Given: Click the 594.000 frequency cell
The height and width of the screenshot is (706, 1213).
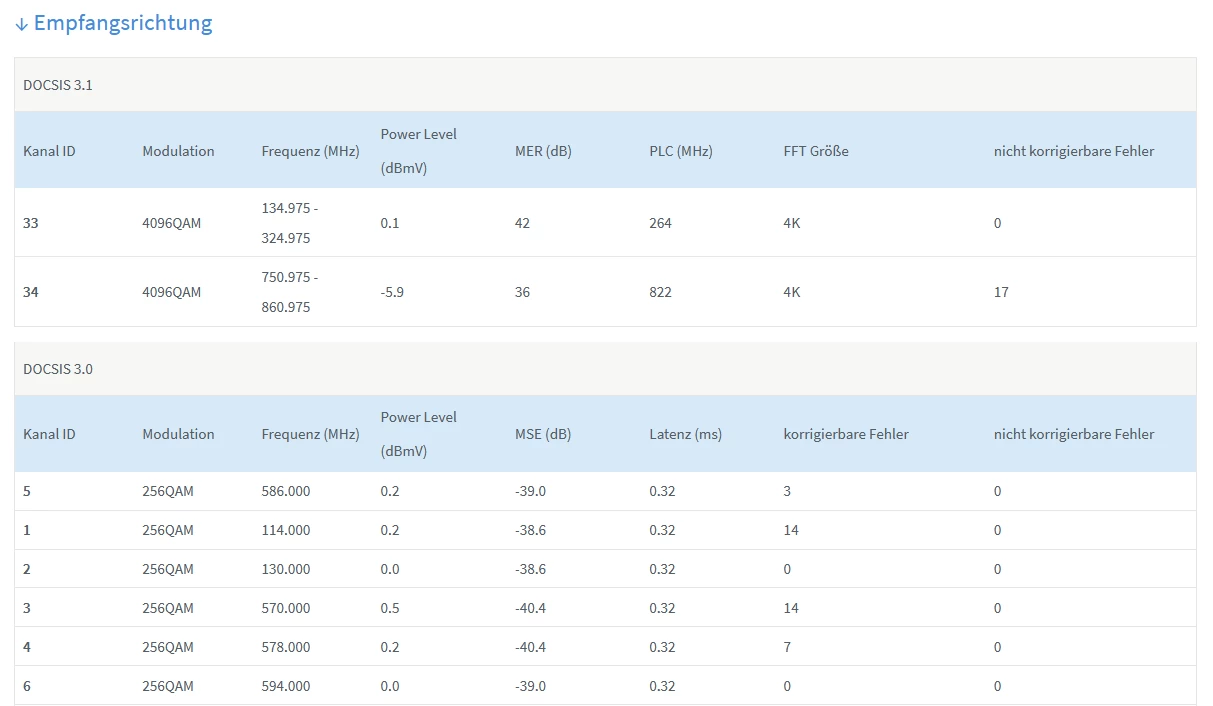Looking at the screenshot, I should click(286, 686).
